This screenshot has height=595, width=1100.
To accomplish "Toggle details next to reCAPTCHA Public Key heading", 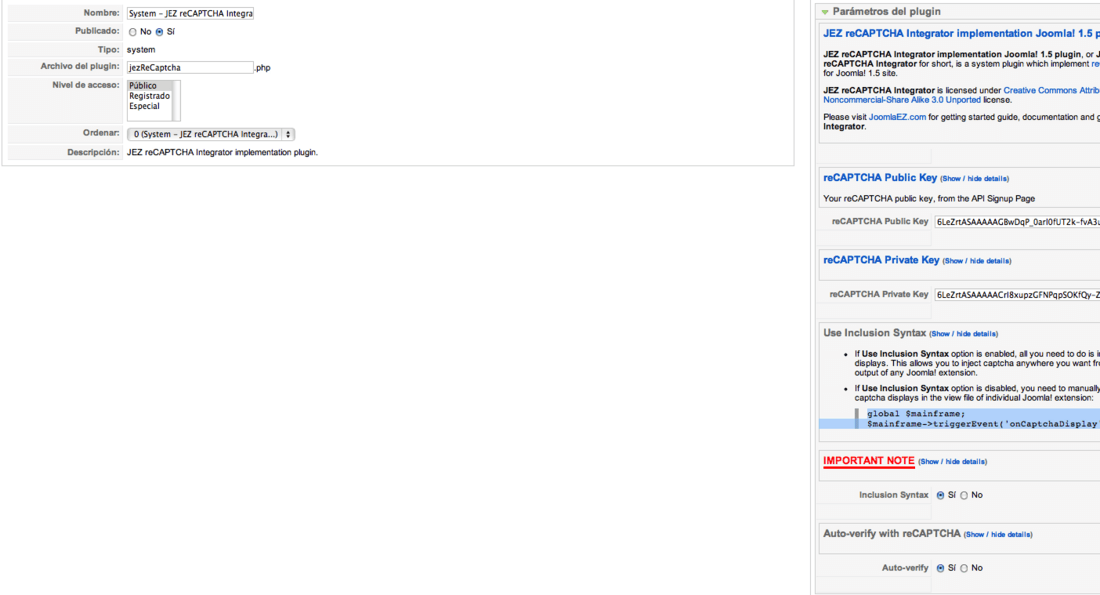I will pyautogui.click(x=974, y=179).
